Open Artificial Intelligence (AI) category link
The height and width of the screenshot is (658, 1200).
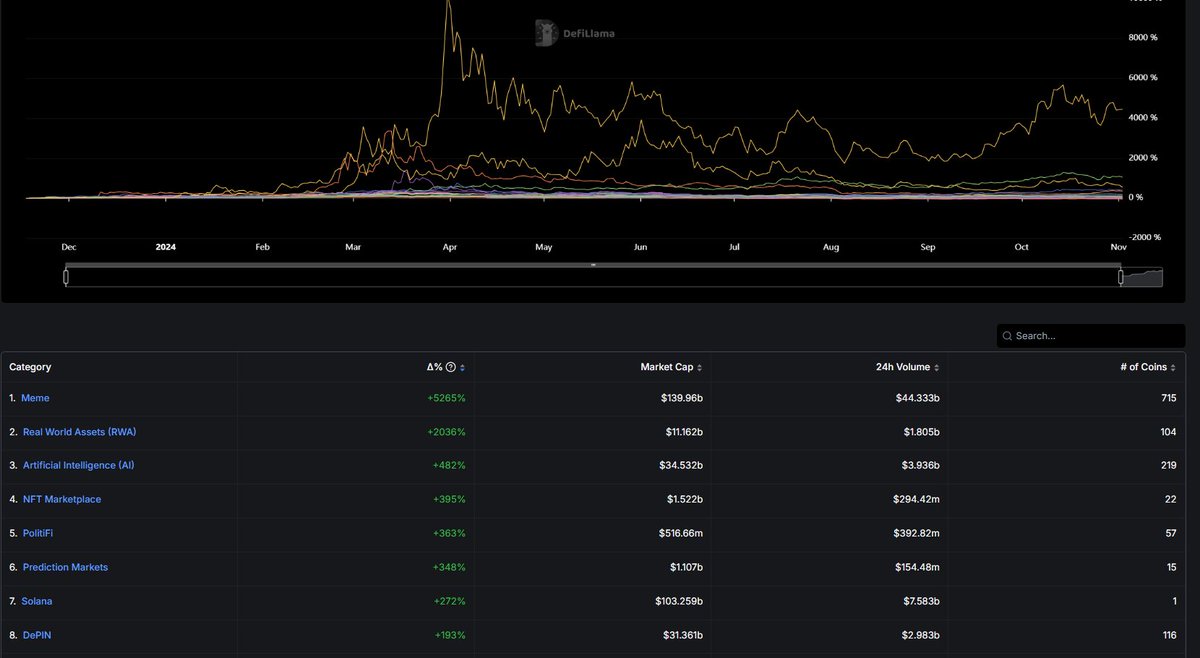(x=78, y=466)
